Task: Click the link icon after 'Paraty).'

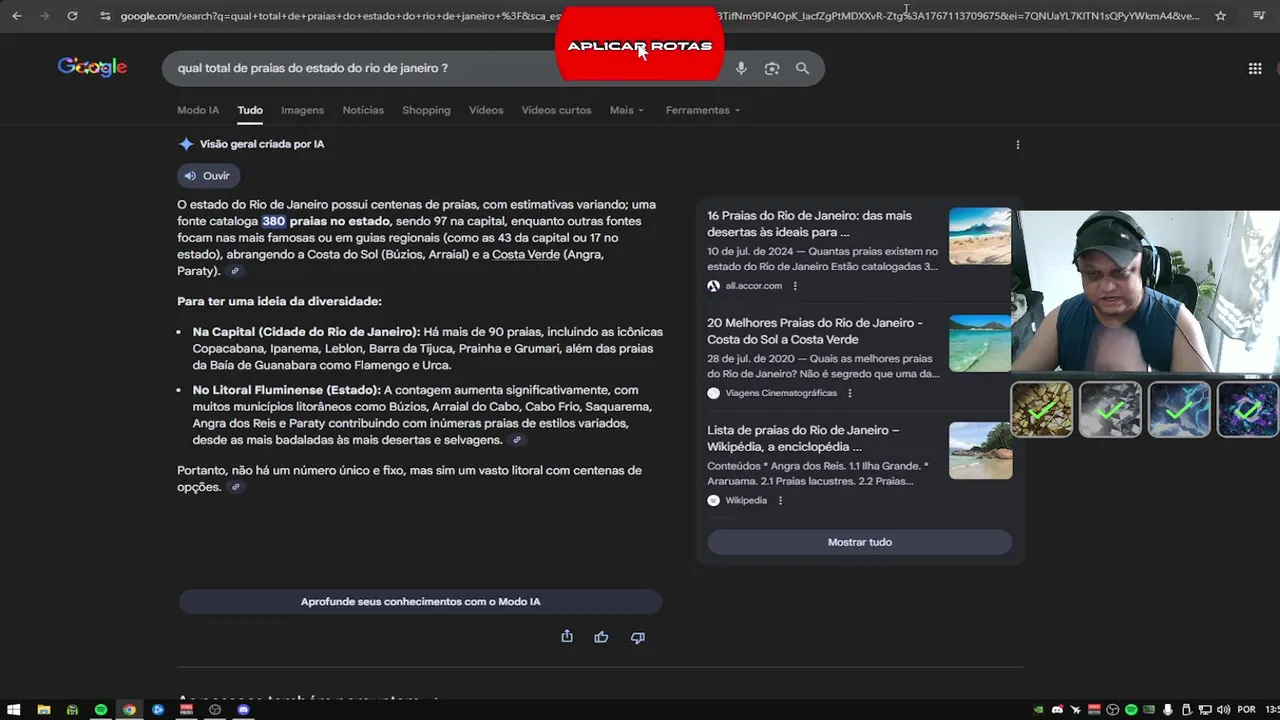Action: coord(235,271)
